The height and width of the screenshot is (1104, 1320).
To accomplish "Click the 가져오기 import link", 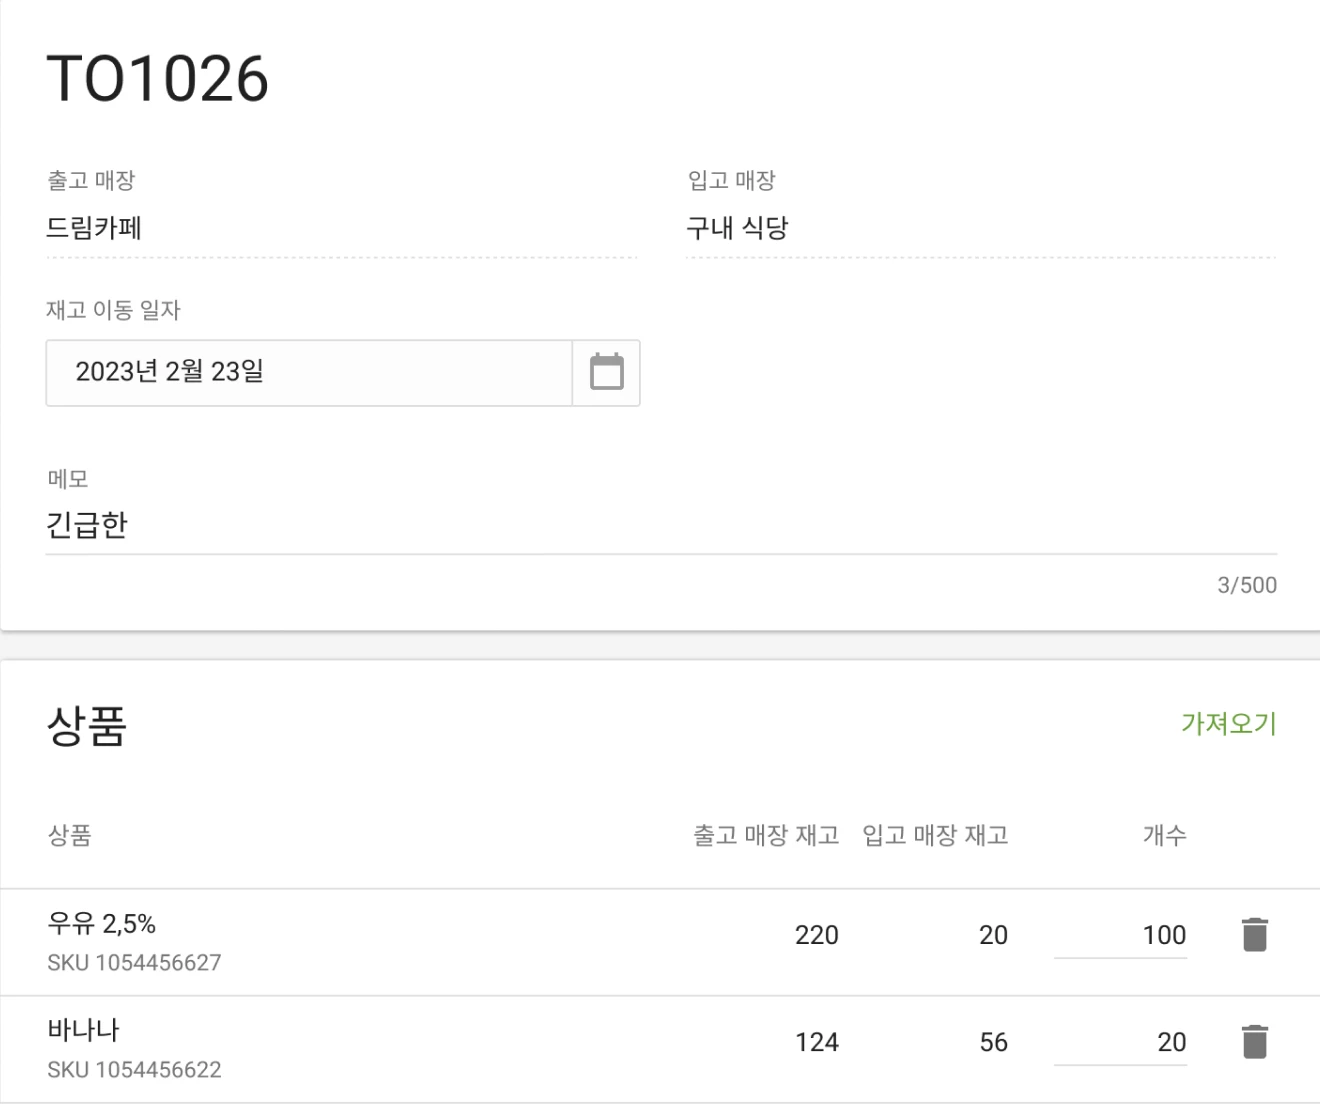I will tap(1228, 723).
